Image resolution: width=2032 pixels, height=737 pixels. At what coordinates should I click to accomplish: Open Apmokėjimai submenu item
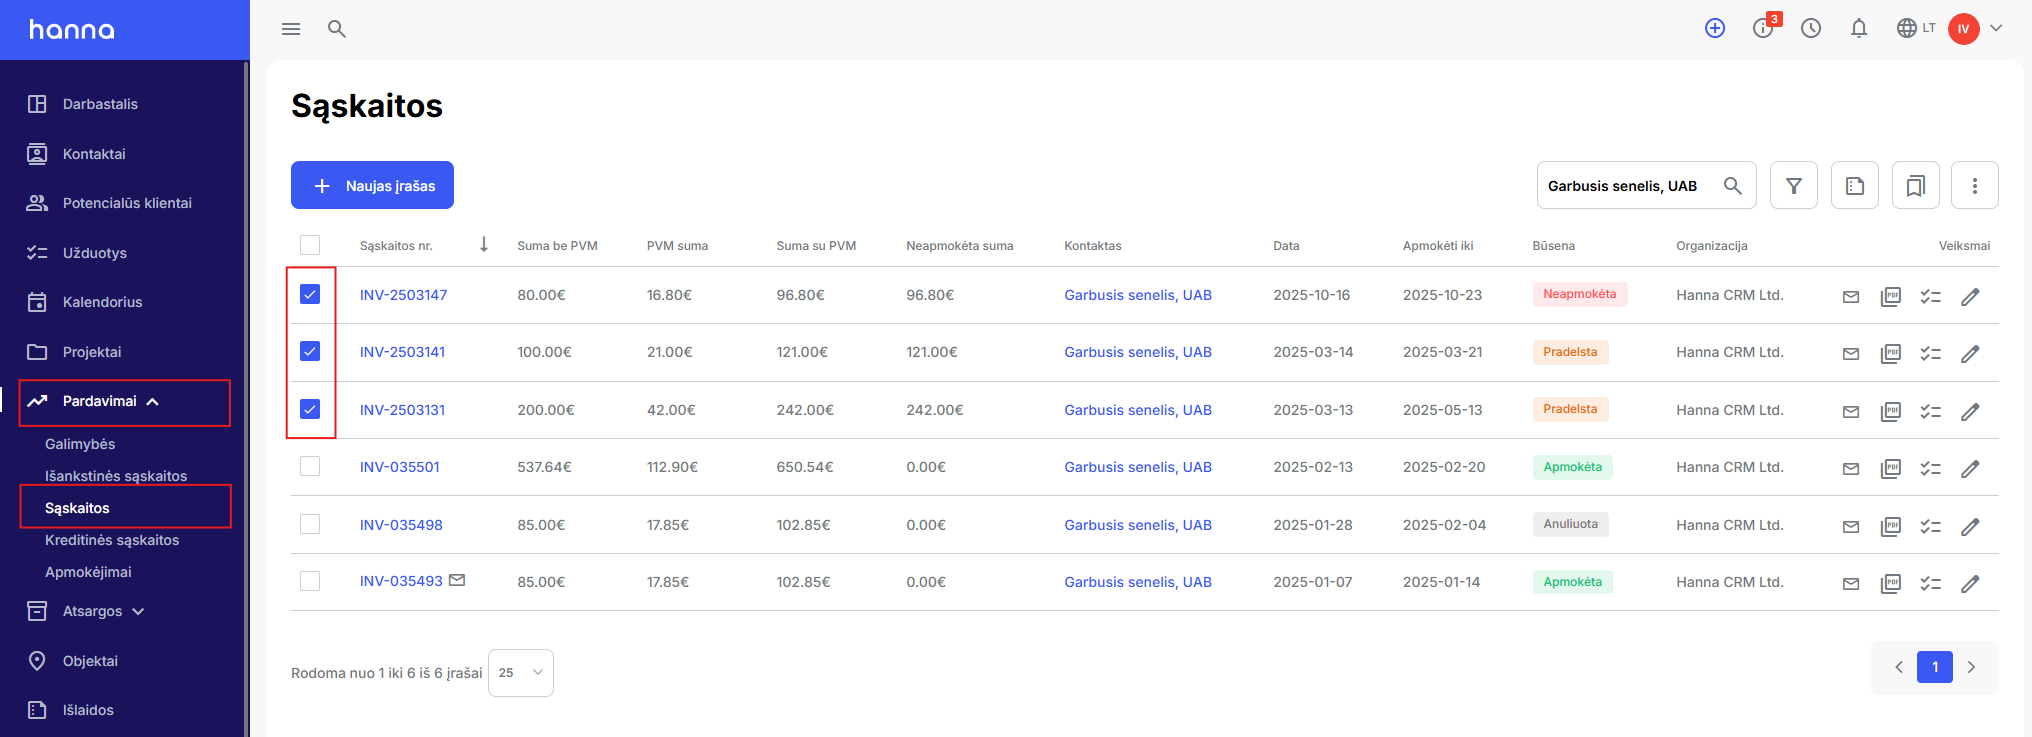point(88,572)
